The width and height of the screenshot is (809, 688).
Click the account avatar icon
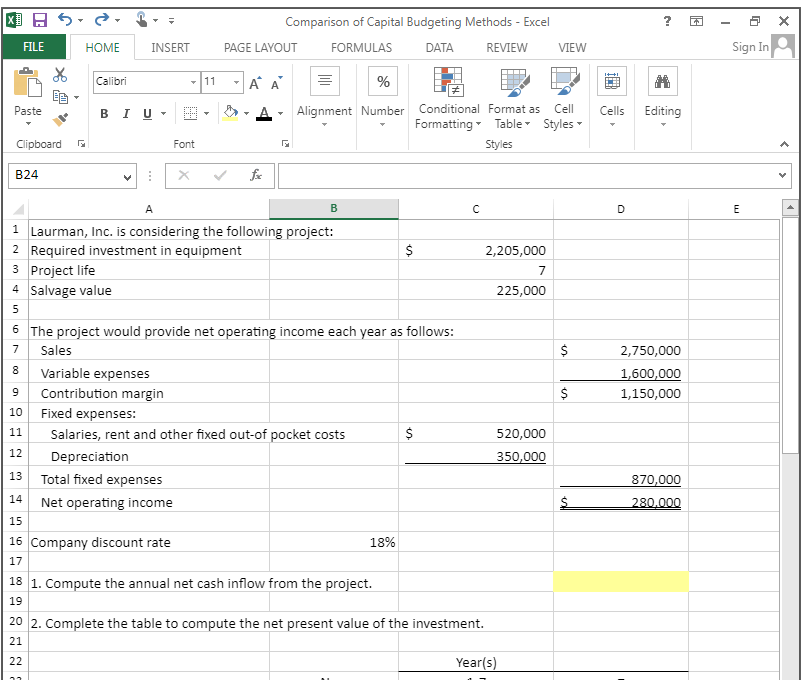click(783, 46)
